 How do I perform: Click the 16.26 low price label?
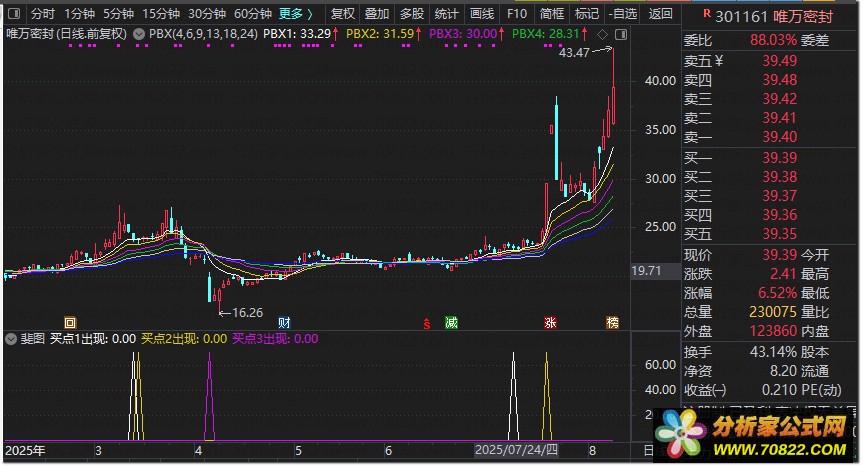248,313
